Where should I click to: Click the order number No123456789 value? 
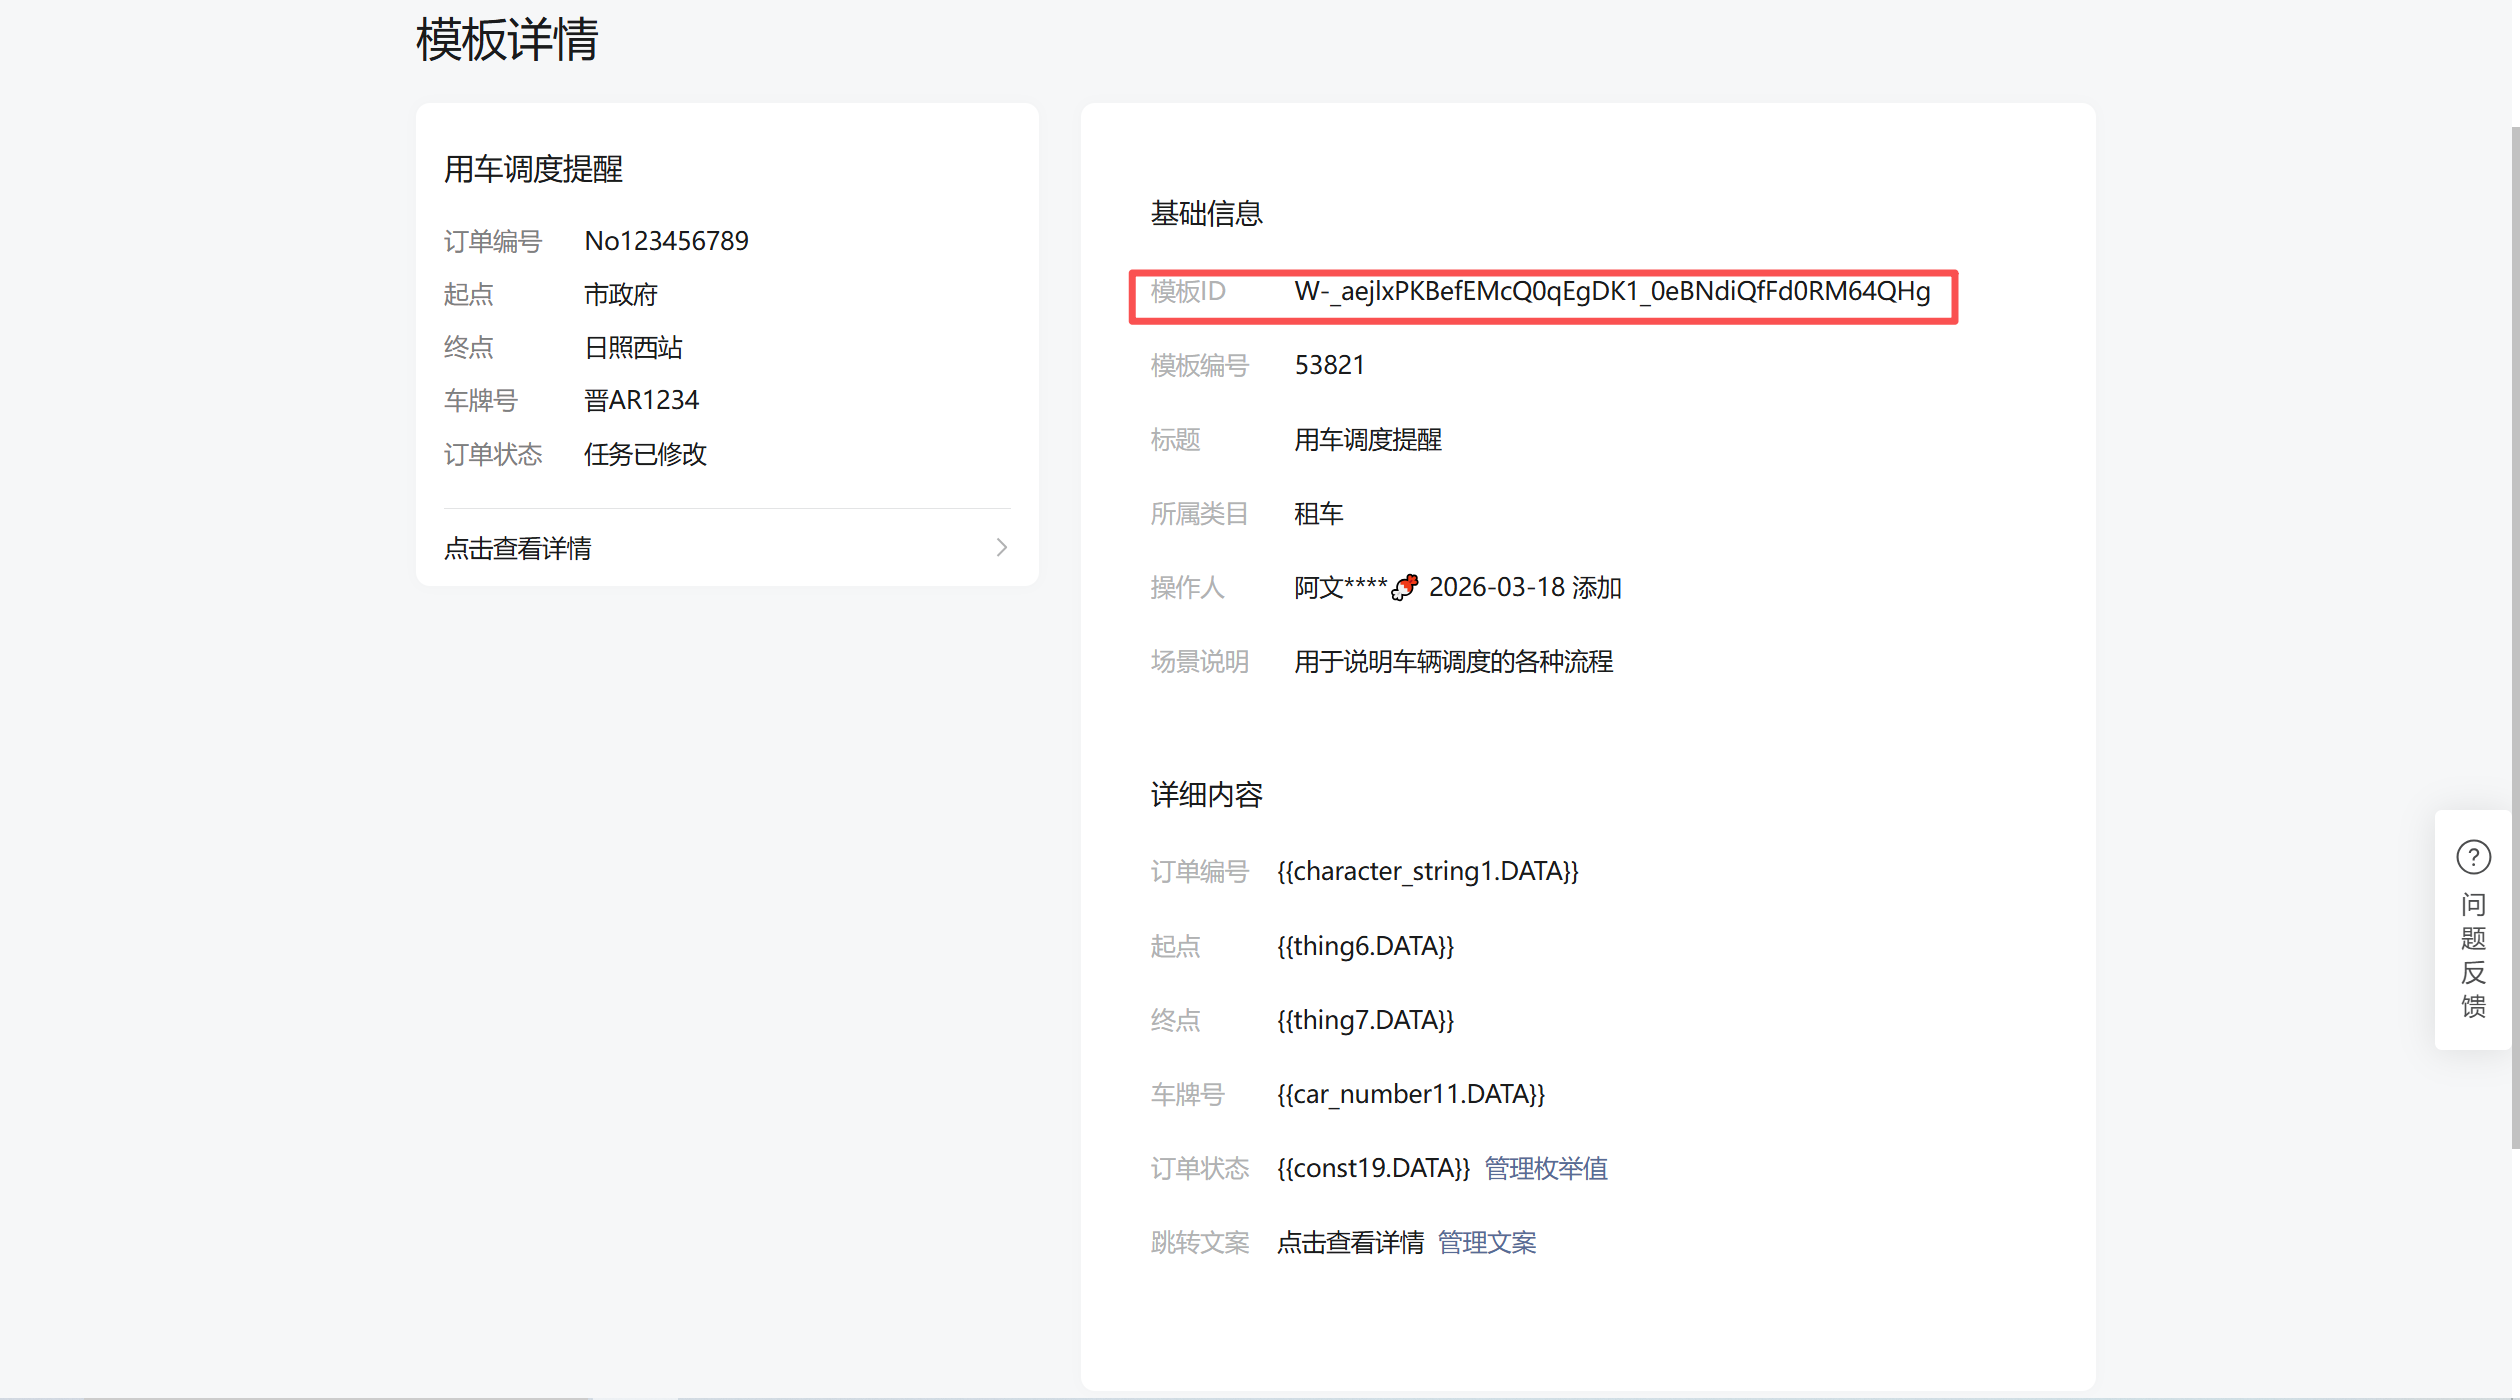(x=666, y=241)
